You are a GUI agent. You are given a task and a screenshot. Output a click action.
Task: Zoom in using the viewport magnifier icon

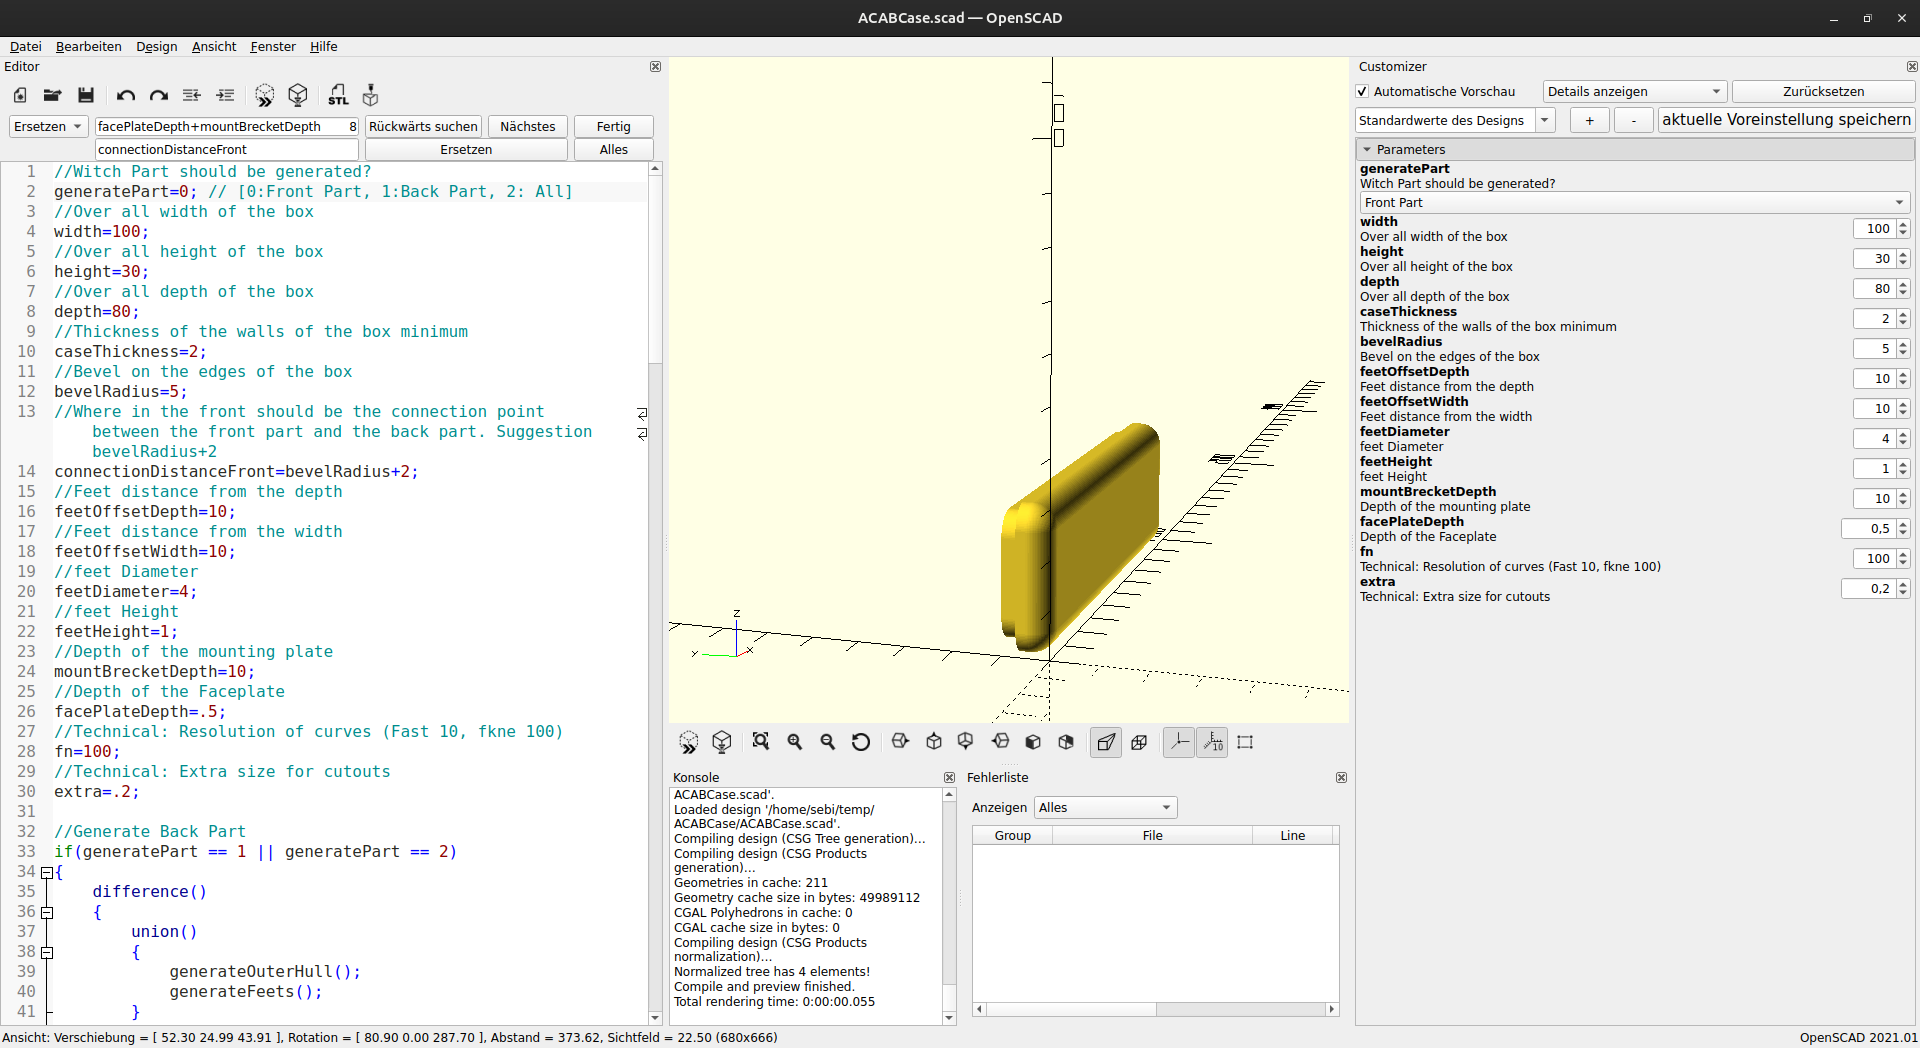pyautogui.click(x=795, y=742)
